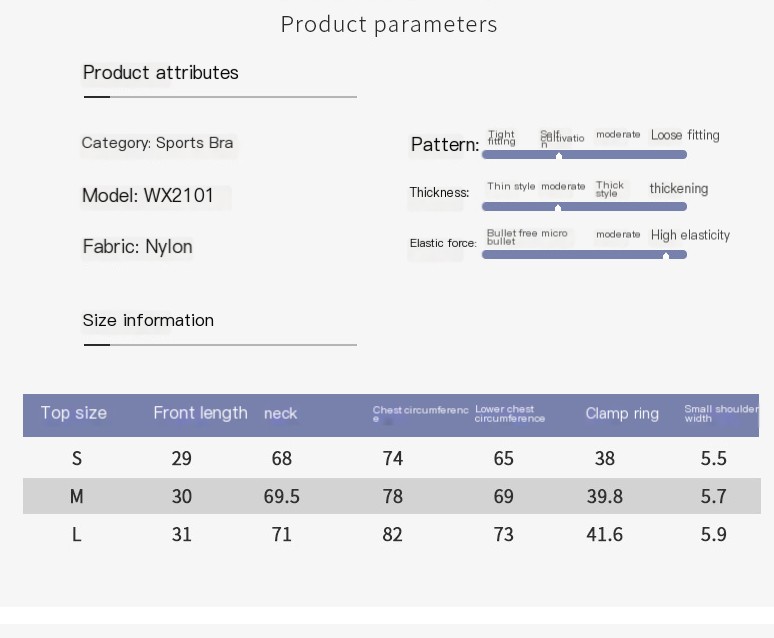Screen dimensions: 774x638
Task: Click the 'Thickness:' label
Action: pyautogui.click(x=439, y=193)
